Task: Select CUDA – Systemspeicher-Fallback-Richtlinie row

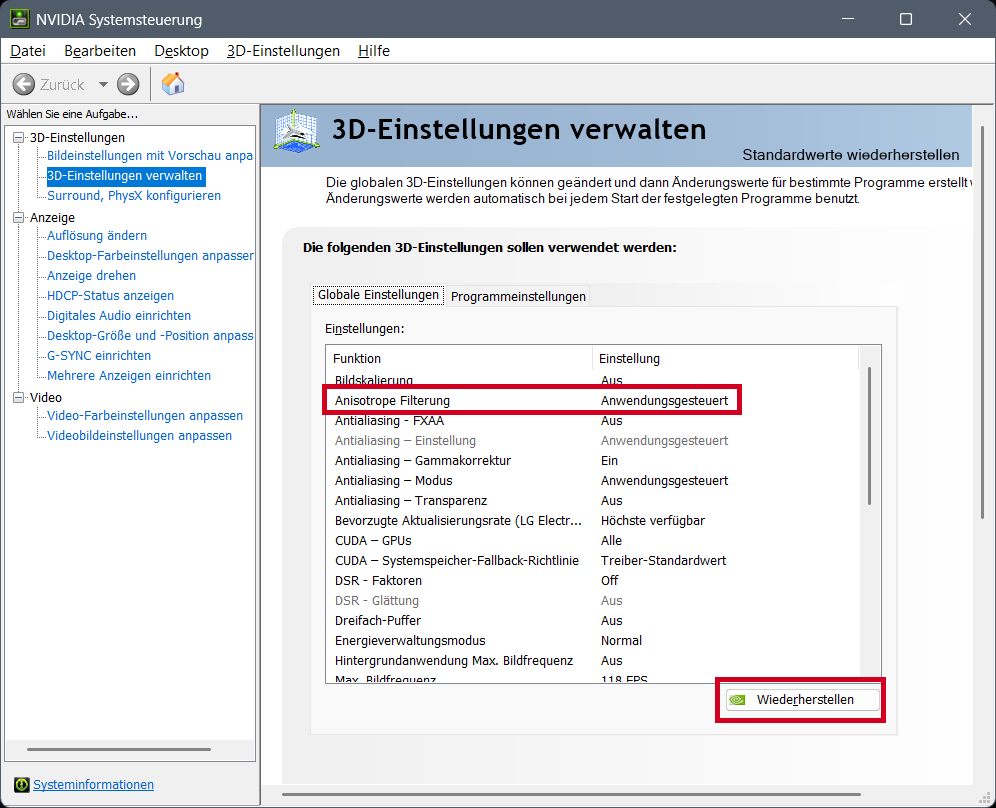Action: point(593,561)
